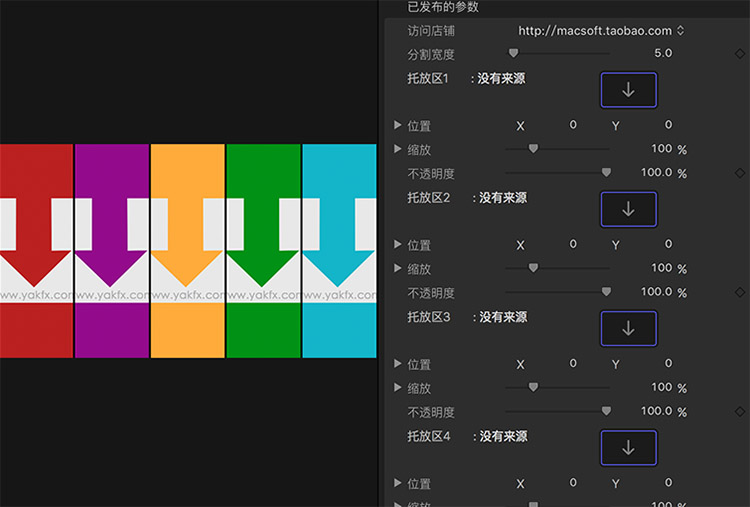Click the 托放区4 drop well
Viewport: 750px width, 507px height.
629,448
